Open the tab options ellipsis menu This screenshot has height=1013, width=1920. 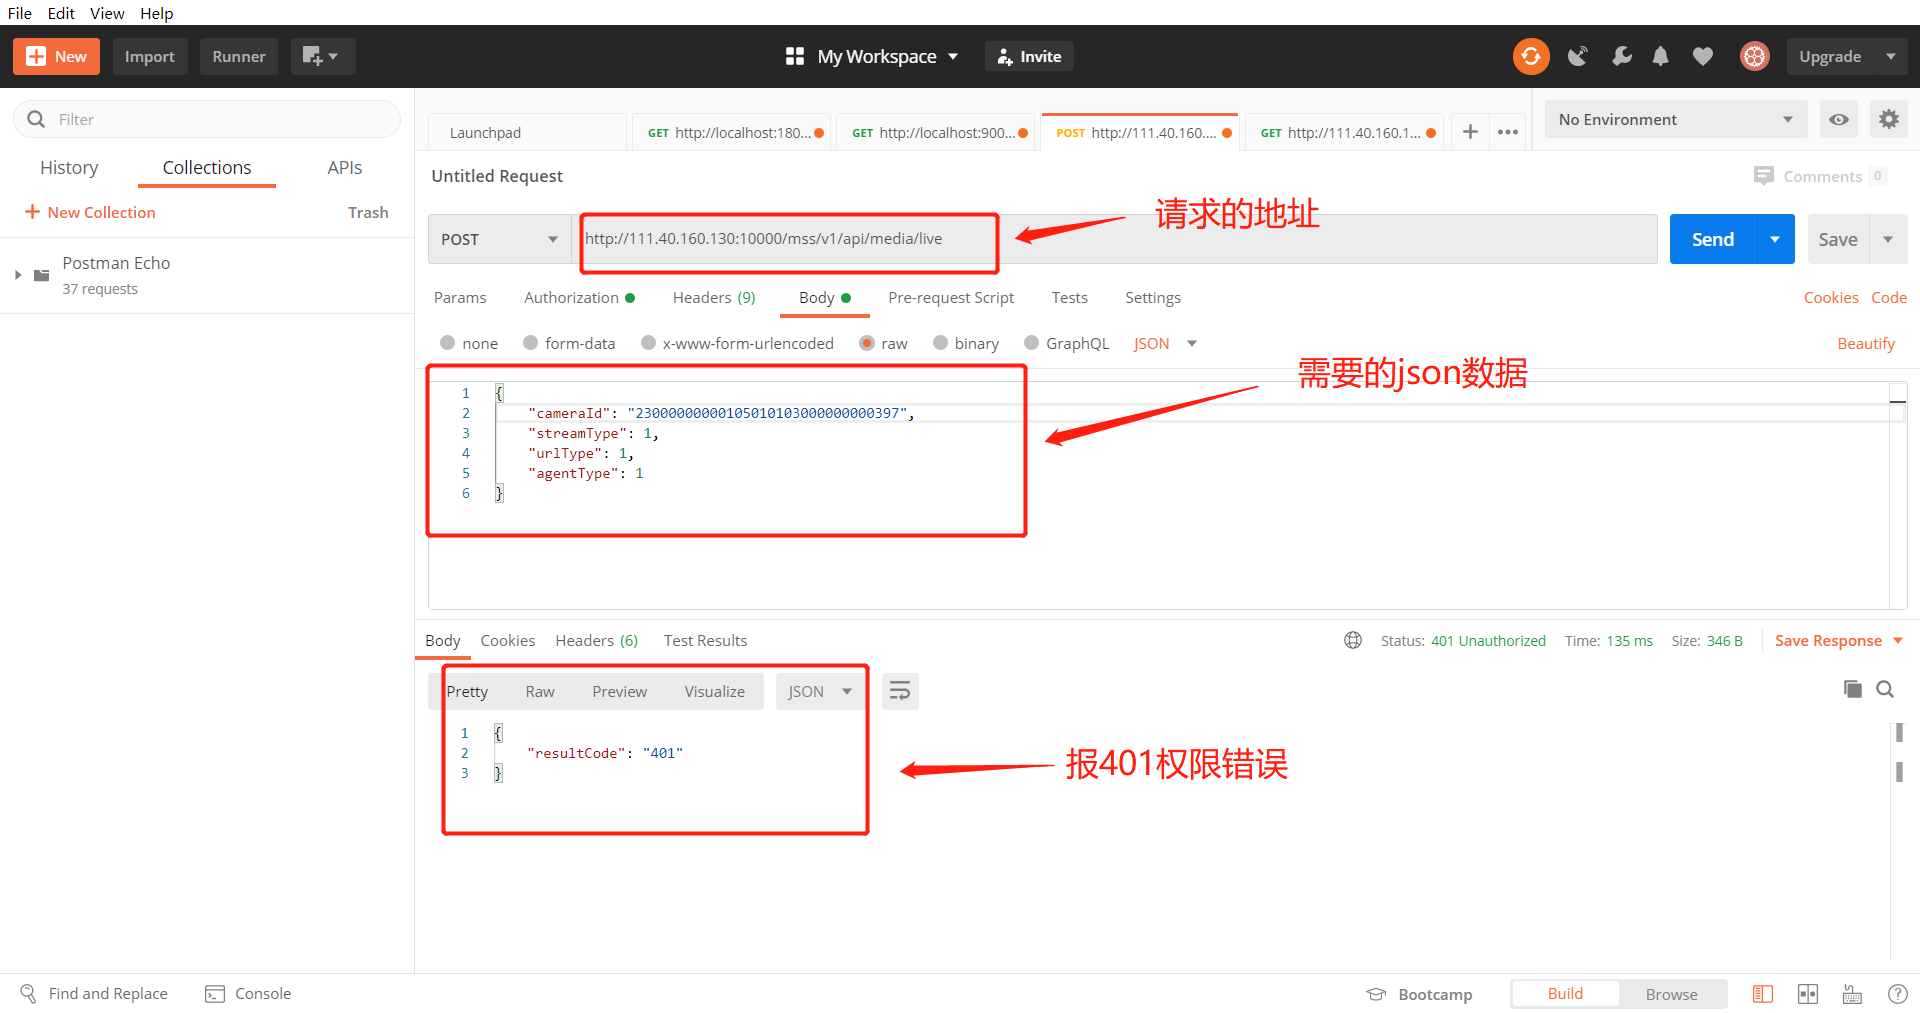pyautogui.click(x=1508, y=132)
